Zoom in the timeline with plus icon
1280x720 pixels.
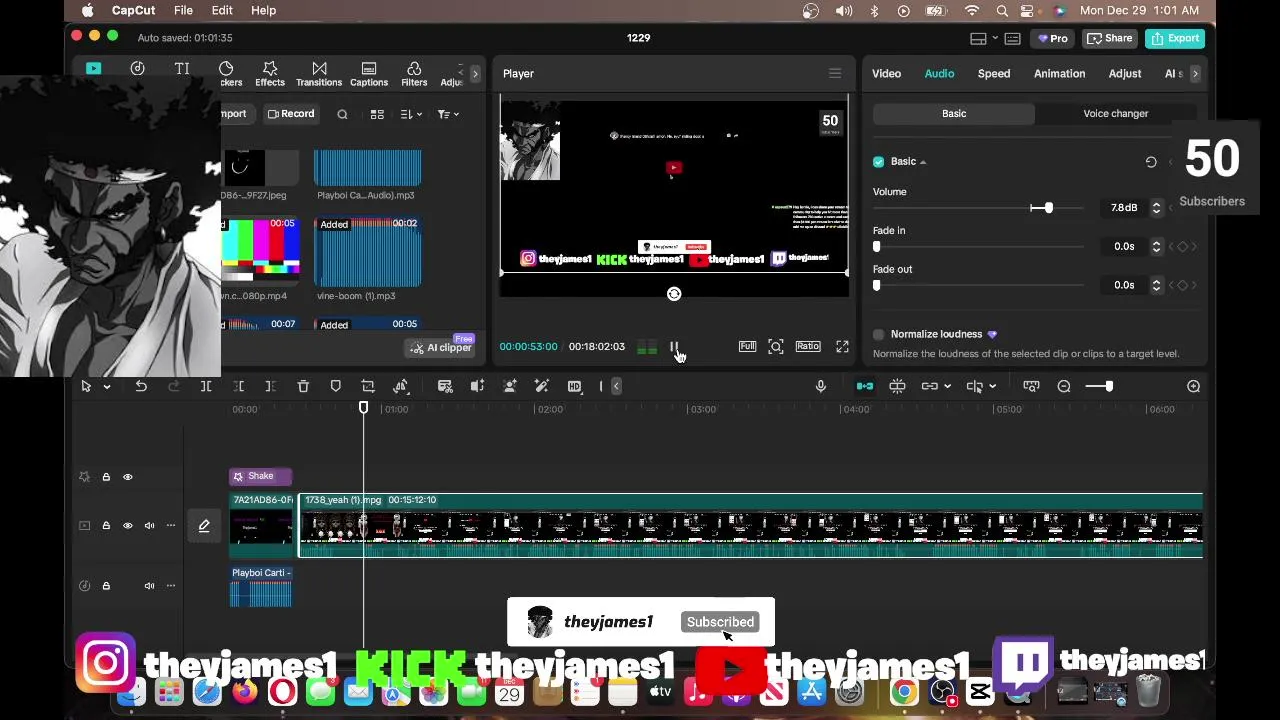(x=1193, y=386)
